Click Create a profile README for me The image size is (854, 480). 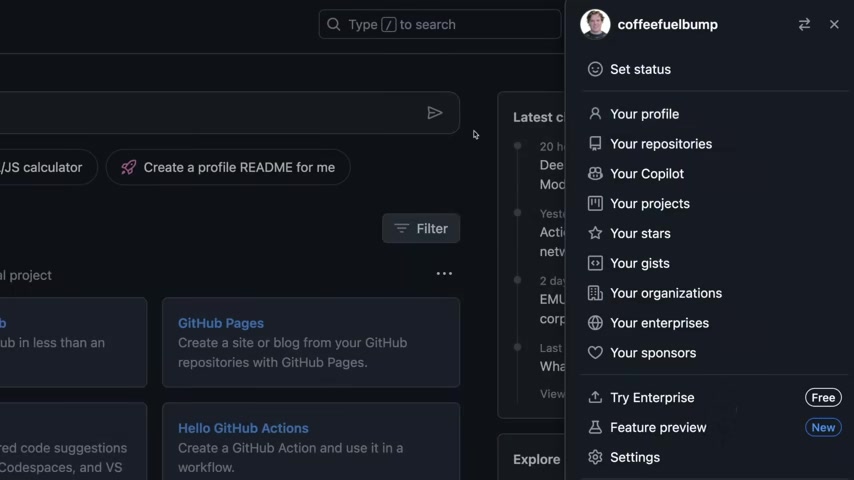point(228,167)
